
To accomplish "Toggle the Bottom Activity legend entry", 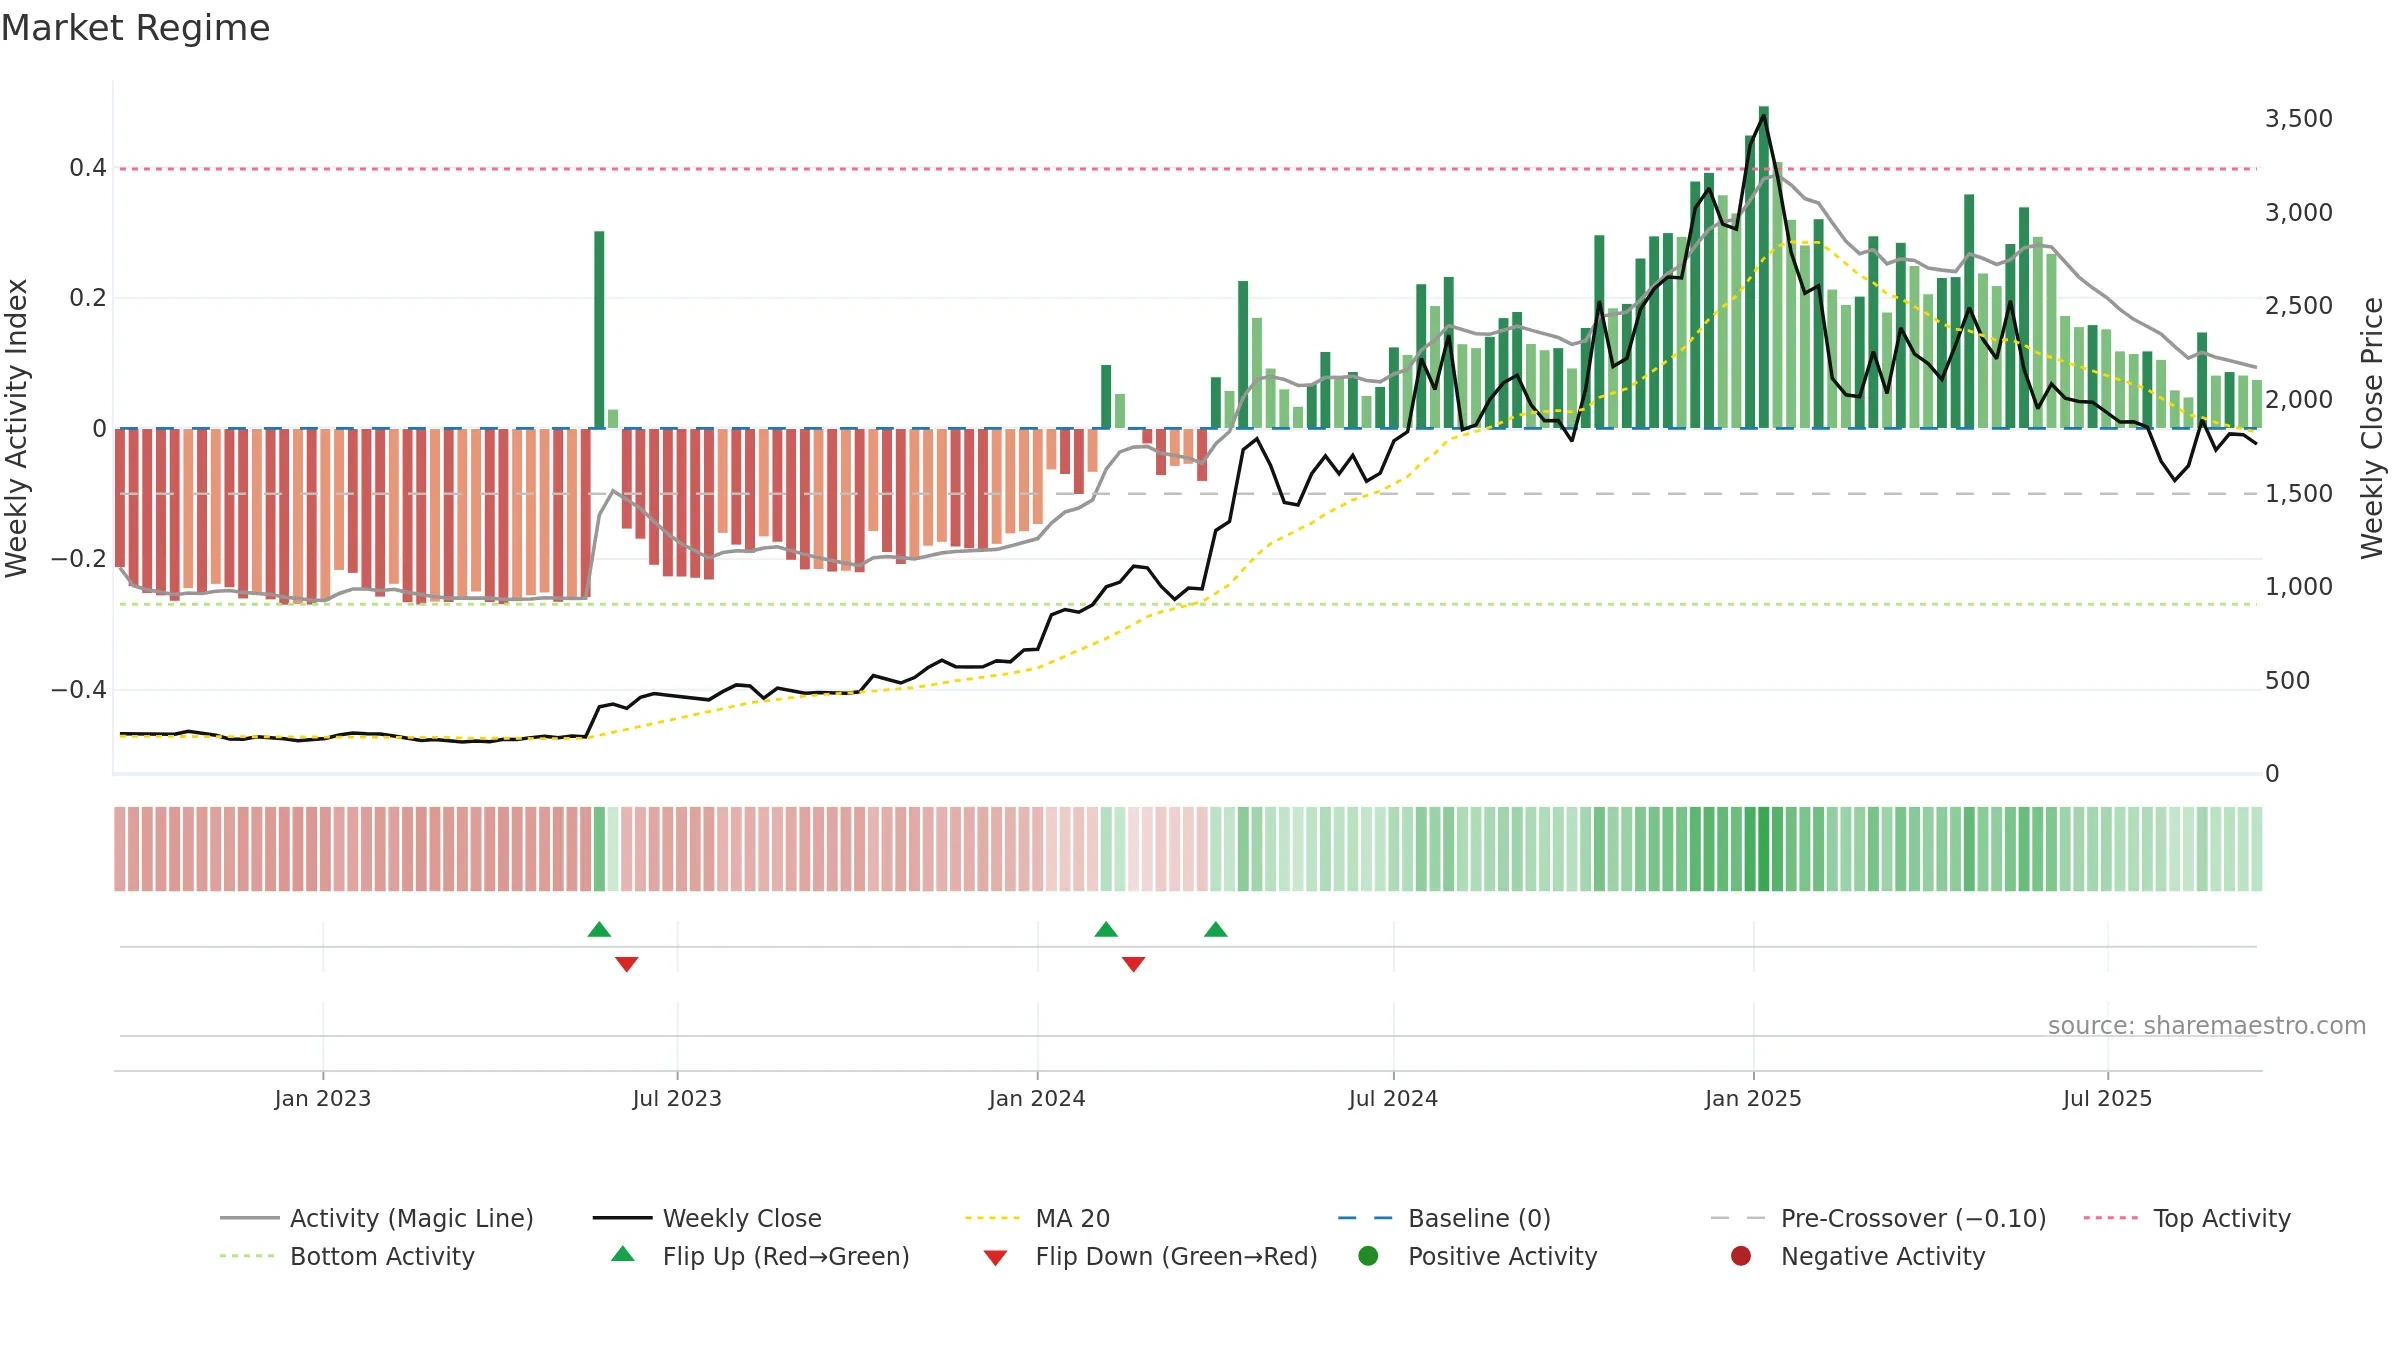I will pyautogui.click(x=347, y=1256).
